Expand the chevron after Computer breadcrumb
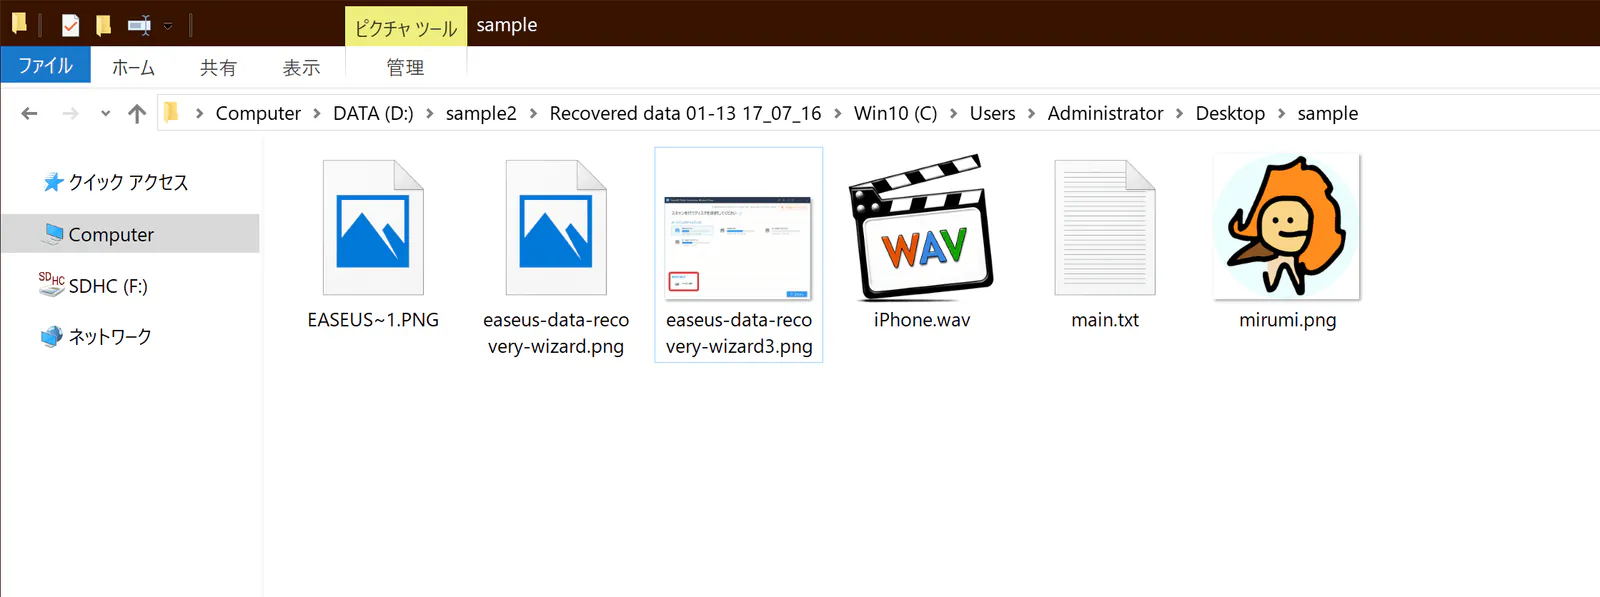The image size is (1600, 597). (317, 114)
